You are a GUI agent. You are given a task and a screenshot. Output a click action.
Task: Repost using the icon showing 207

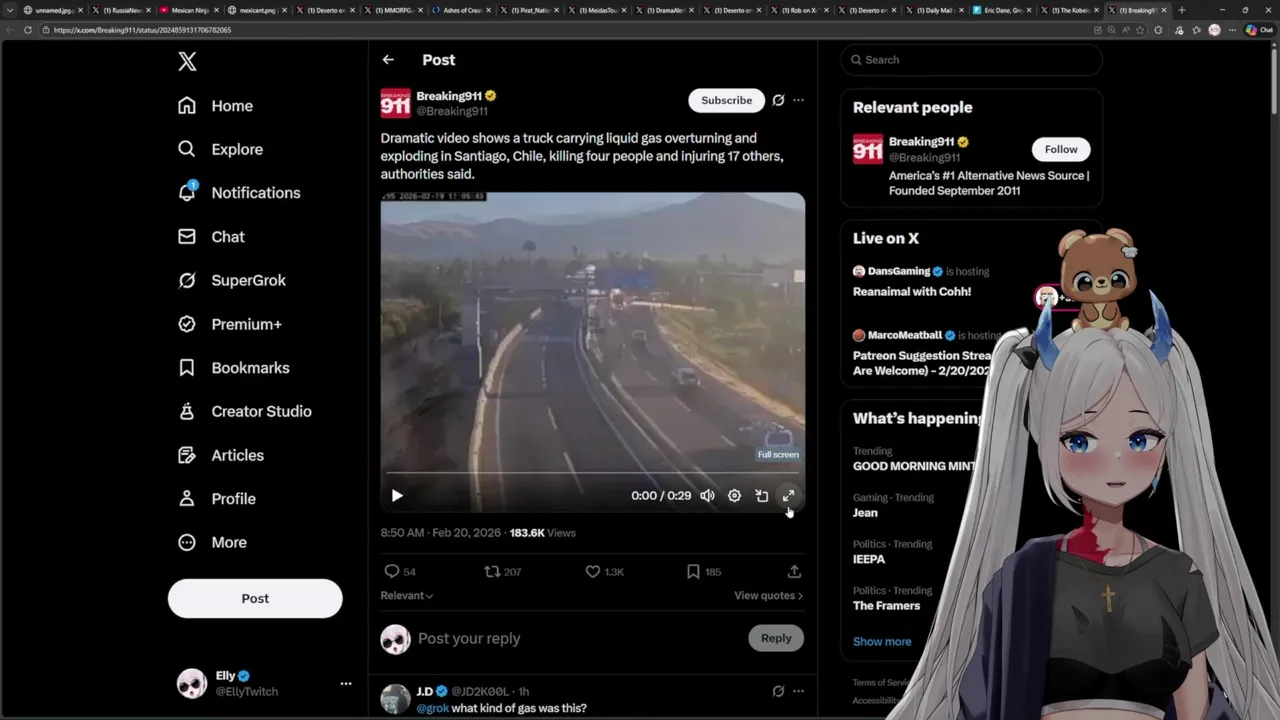(x=503, y=571)
